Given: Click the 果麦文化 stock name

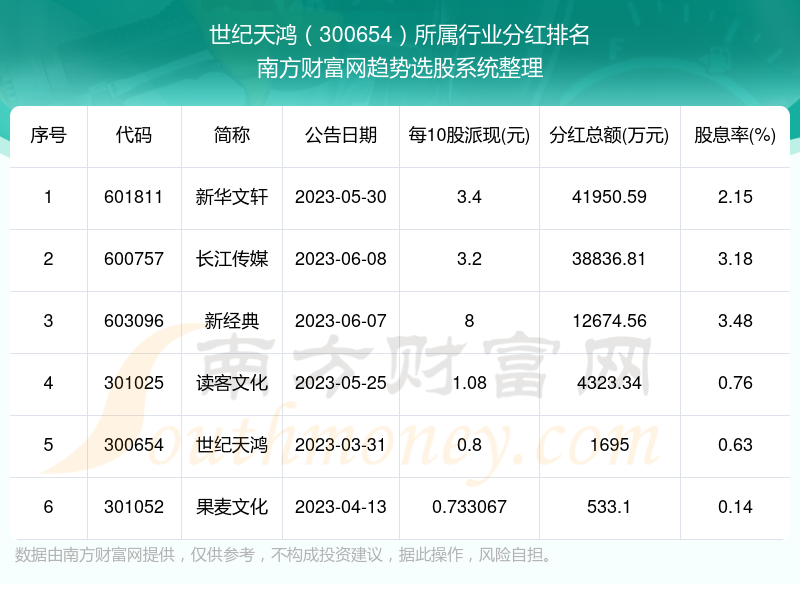Looking at the screenshot, I should pyautogui.click(x=232, y=507).
